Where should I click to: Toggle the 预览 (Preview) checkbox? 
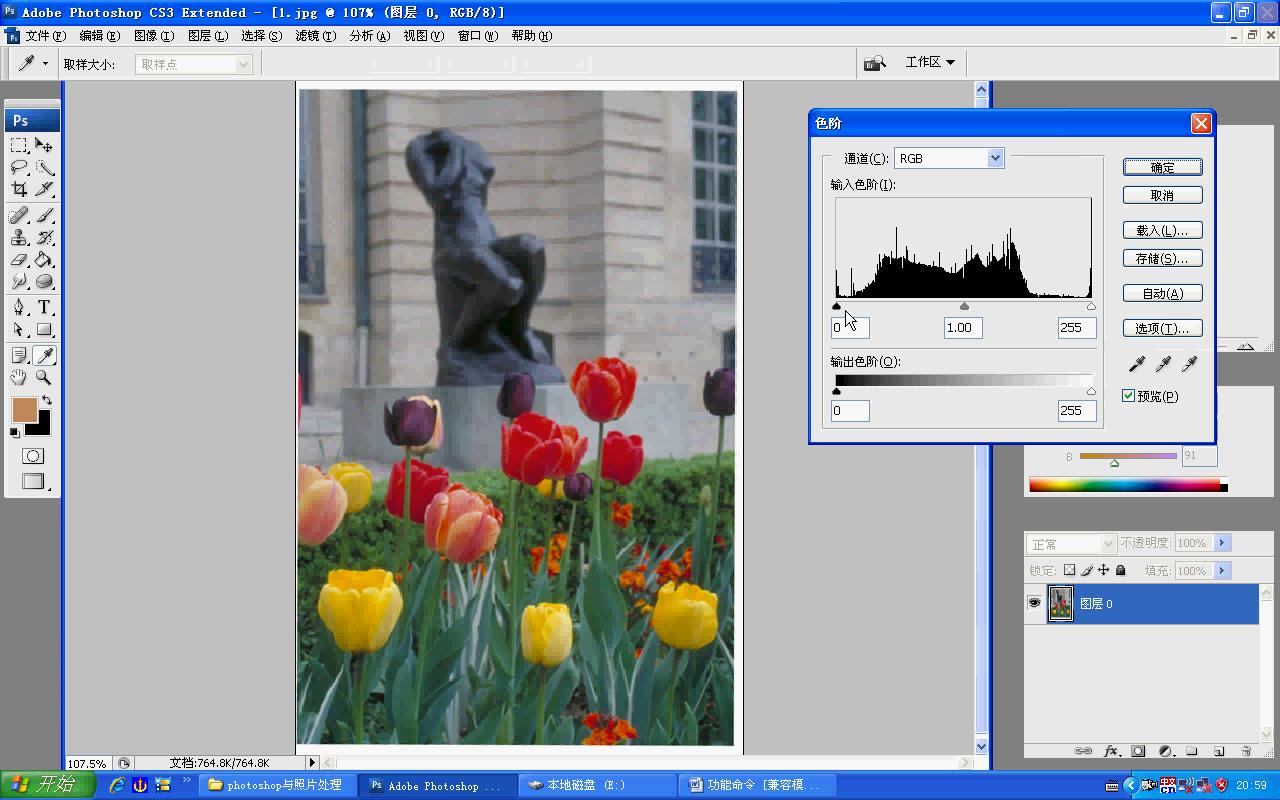[x=1128, y=396]
